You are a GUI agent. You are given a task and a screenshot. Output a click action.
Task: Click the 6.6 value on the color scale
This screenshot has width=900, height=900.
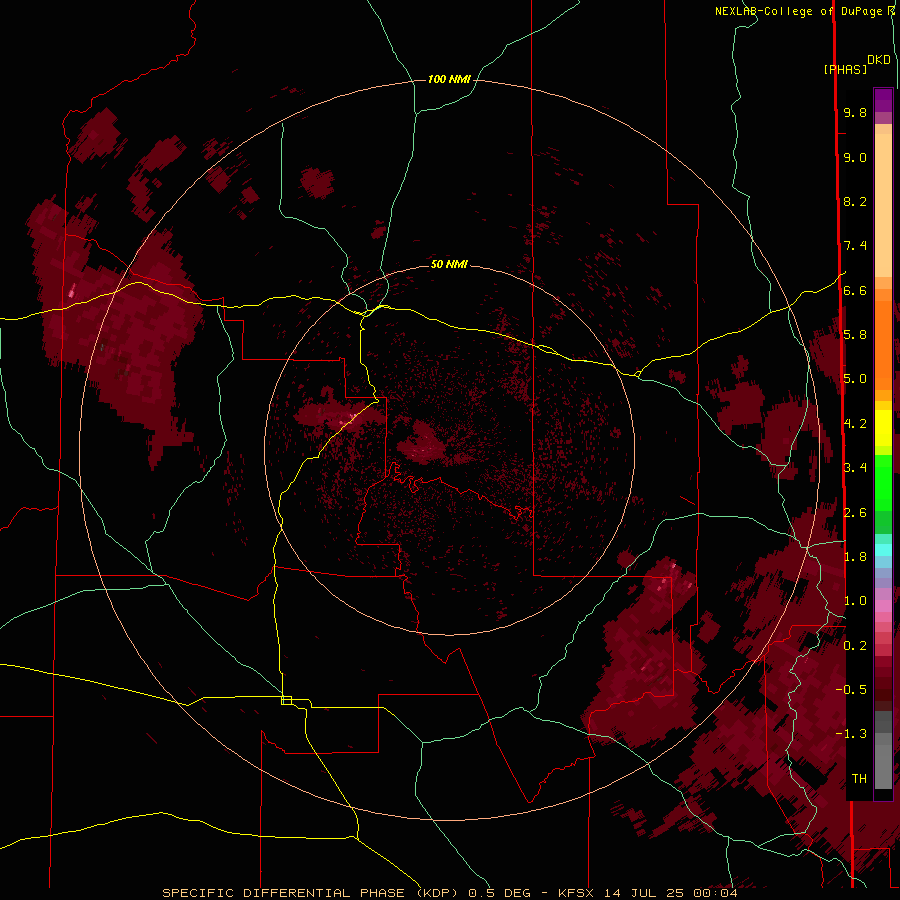click(x=855, y=290)
